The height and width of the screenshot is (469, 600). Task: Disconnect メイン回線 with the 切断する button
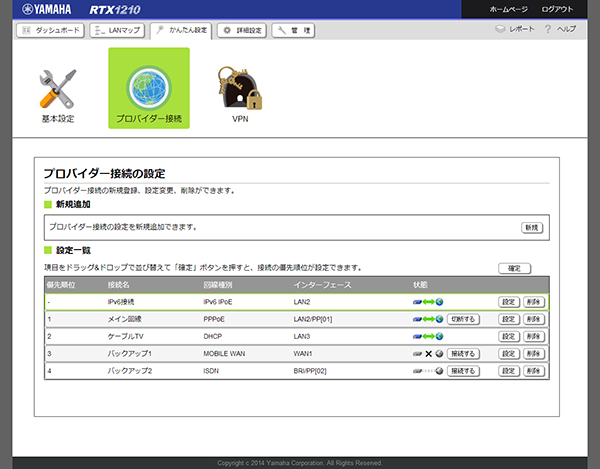coord(469,319)
